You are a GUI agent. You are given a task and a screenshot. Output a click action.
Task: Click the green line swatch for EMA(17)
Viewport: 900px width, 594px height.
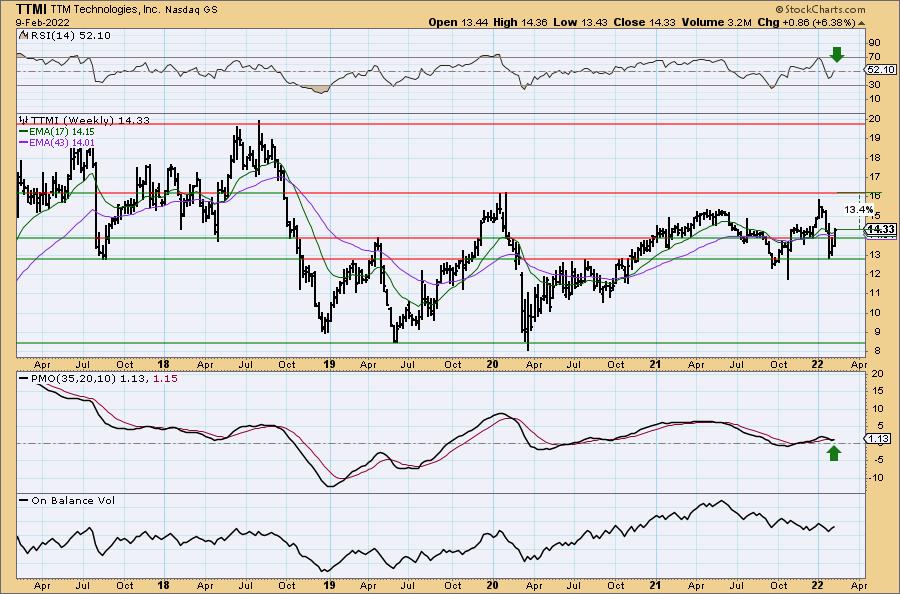point(23,131)
